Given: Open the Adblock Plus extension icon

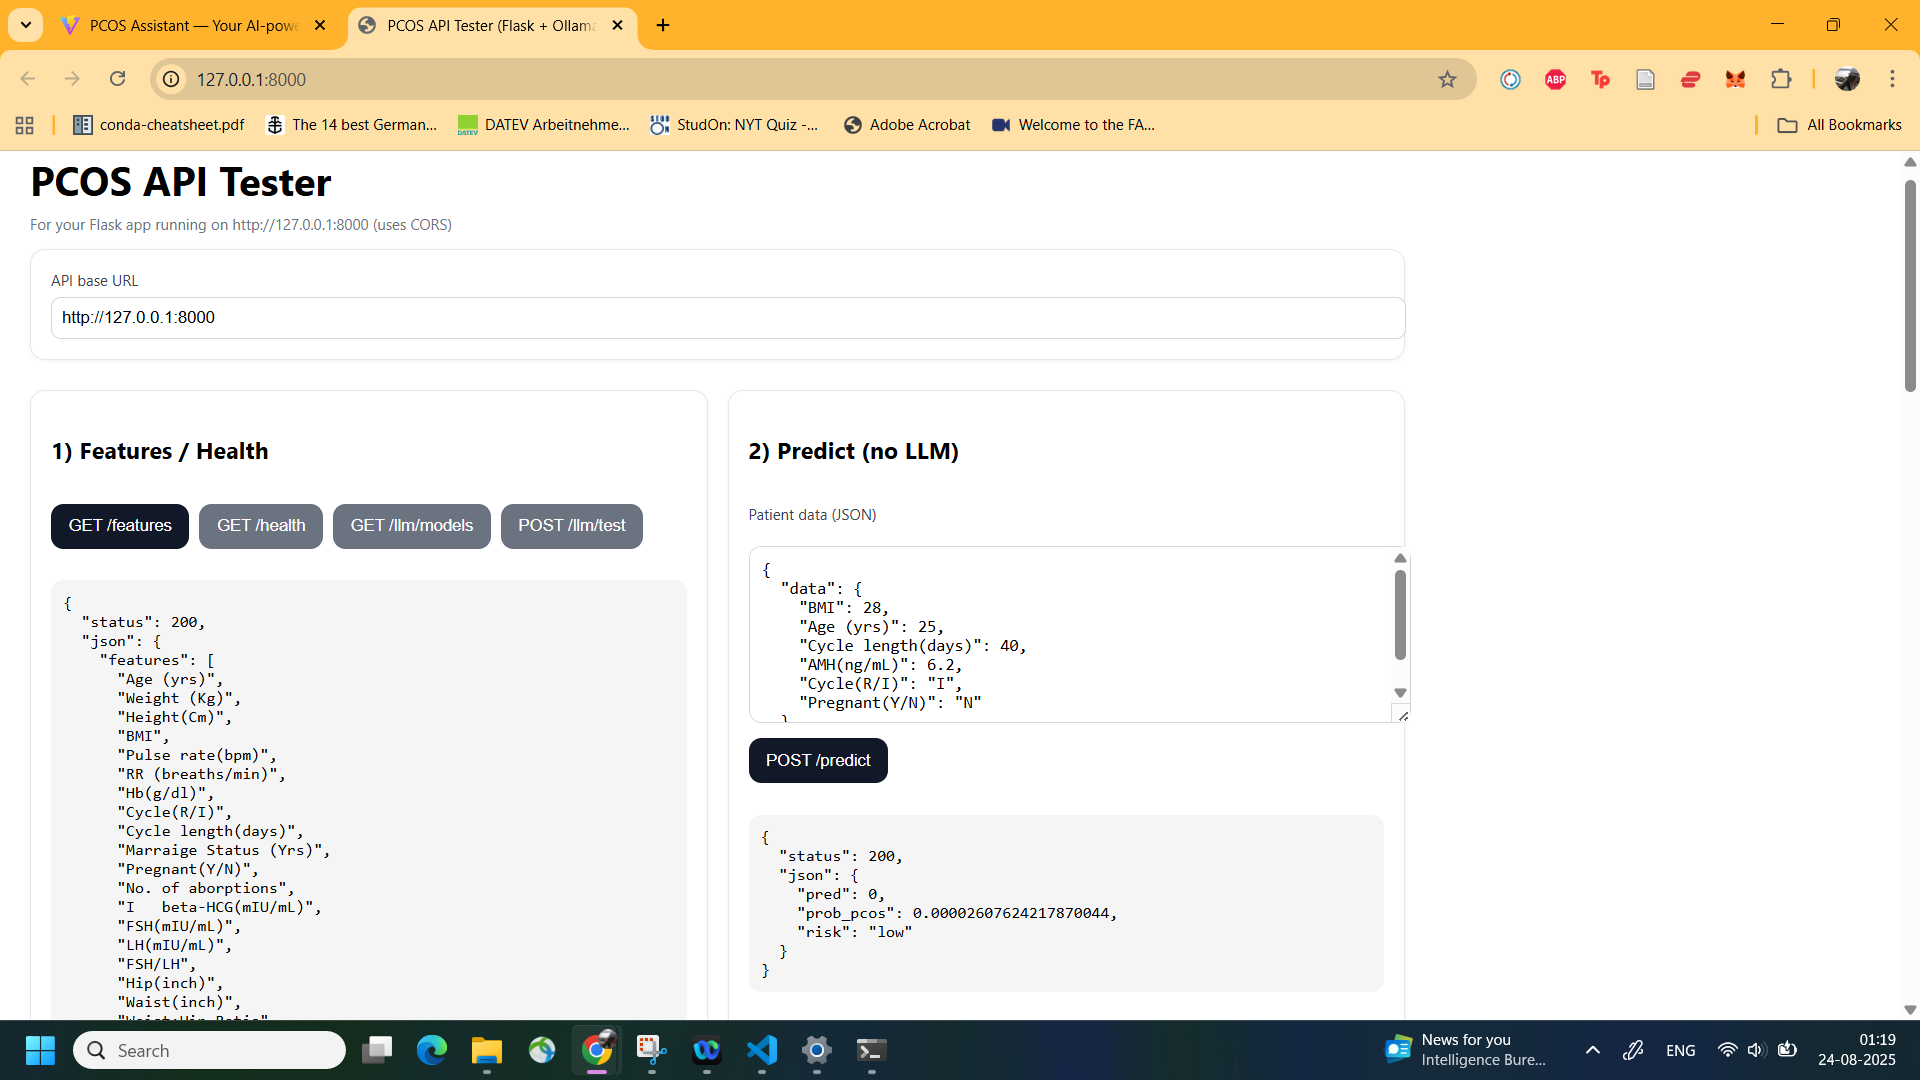Looking at the screenshot, I should coord(1555,79).
